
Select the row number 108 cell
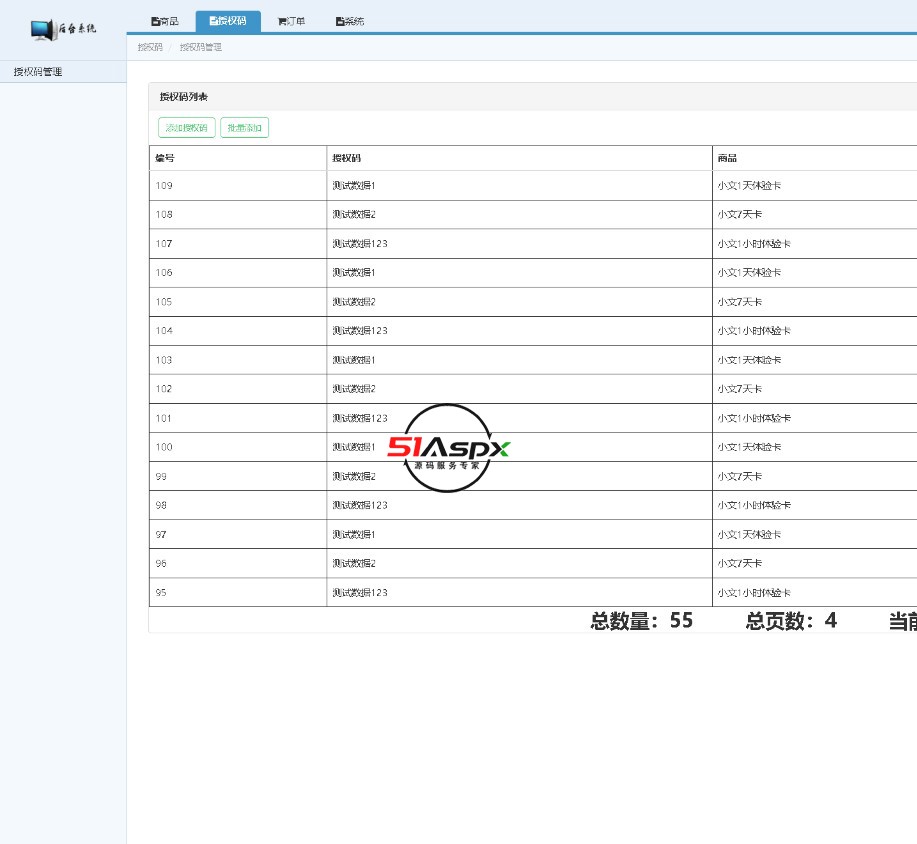click(x=238, y=215)
